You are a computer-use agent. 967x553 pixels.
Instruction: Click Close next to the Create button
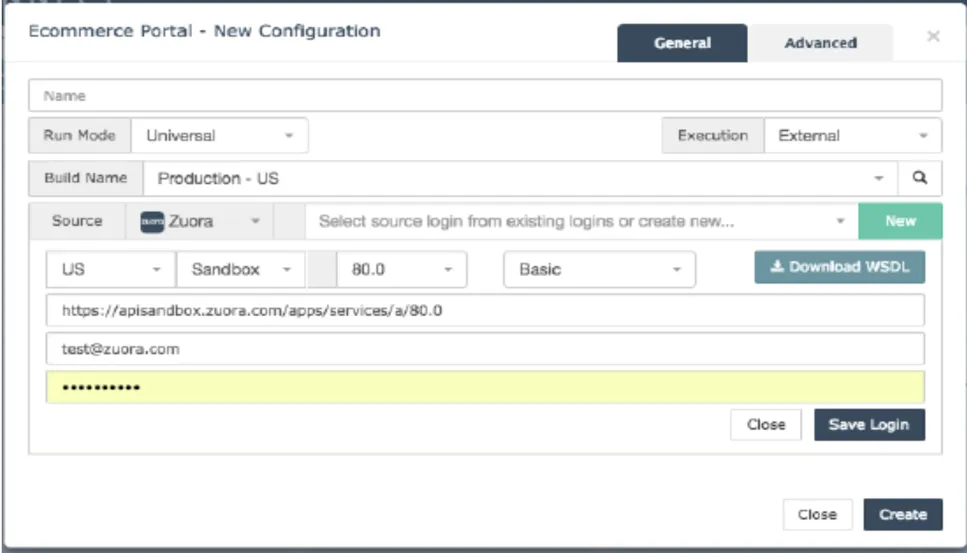click(817, 515)
